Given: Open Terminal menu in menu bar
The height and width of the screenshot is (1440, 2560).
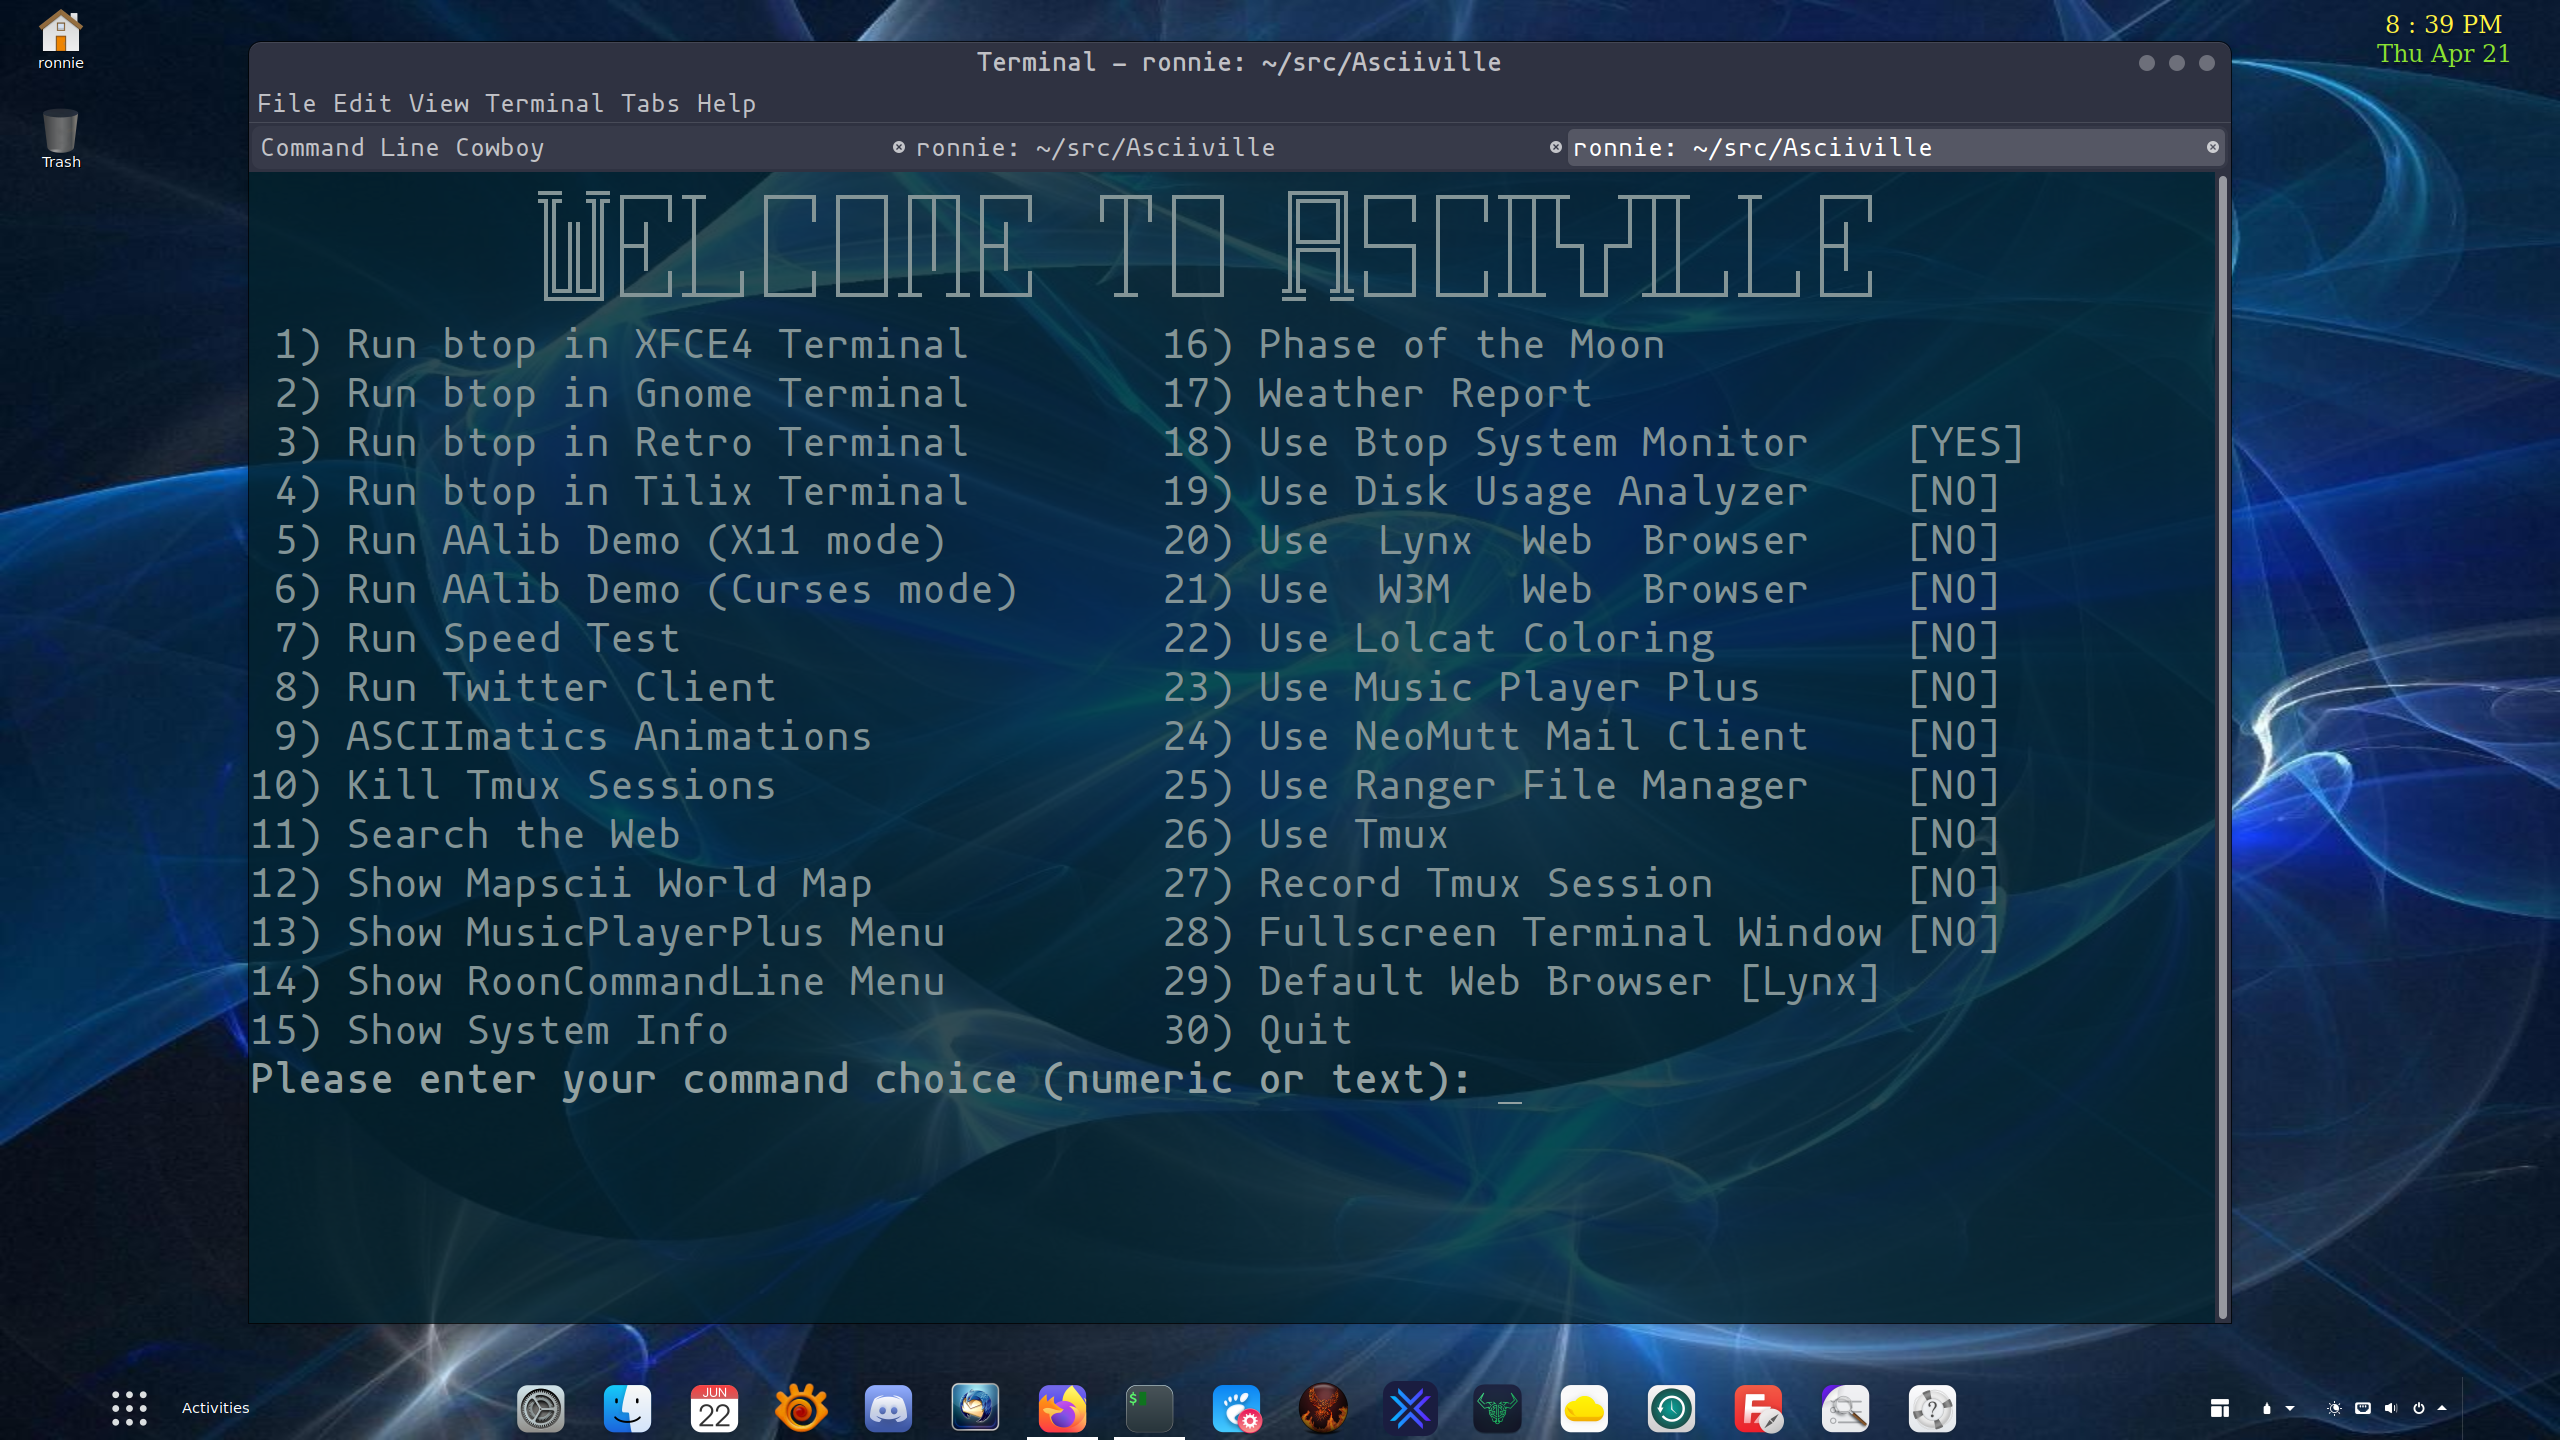Looking at the screenshot, I should pyautogui.click(x=542, y=102).
